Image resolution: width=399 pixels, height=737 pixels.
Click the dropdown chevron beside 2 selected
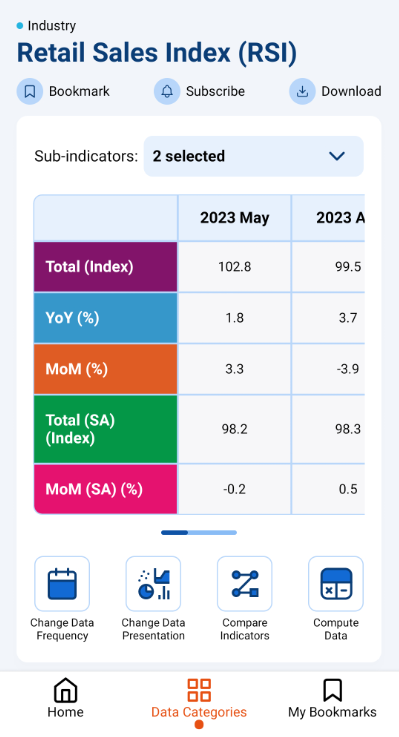pos(337,157)
